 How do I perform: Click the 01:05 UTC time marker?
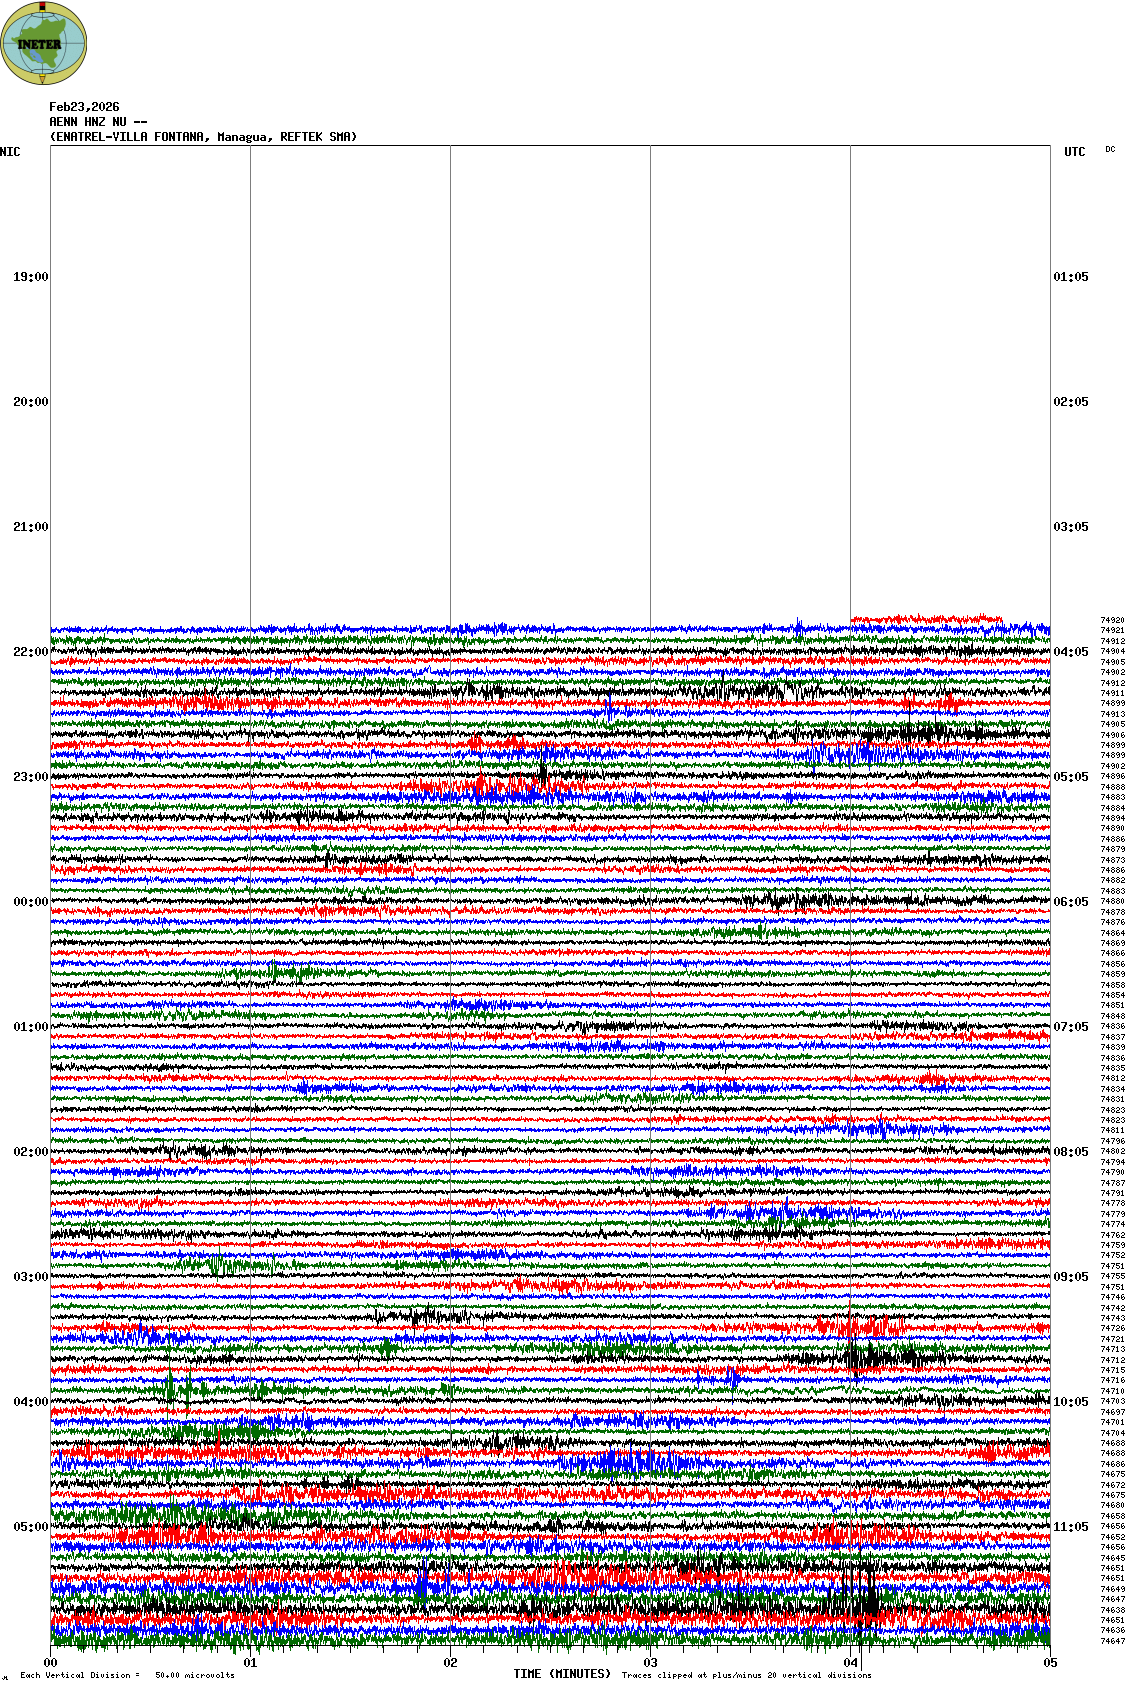click(x=1070, y=277)
